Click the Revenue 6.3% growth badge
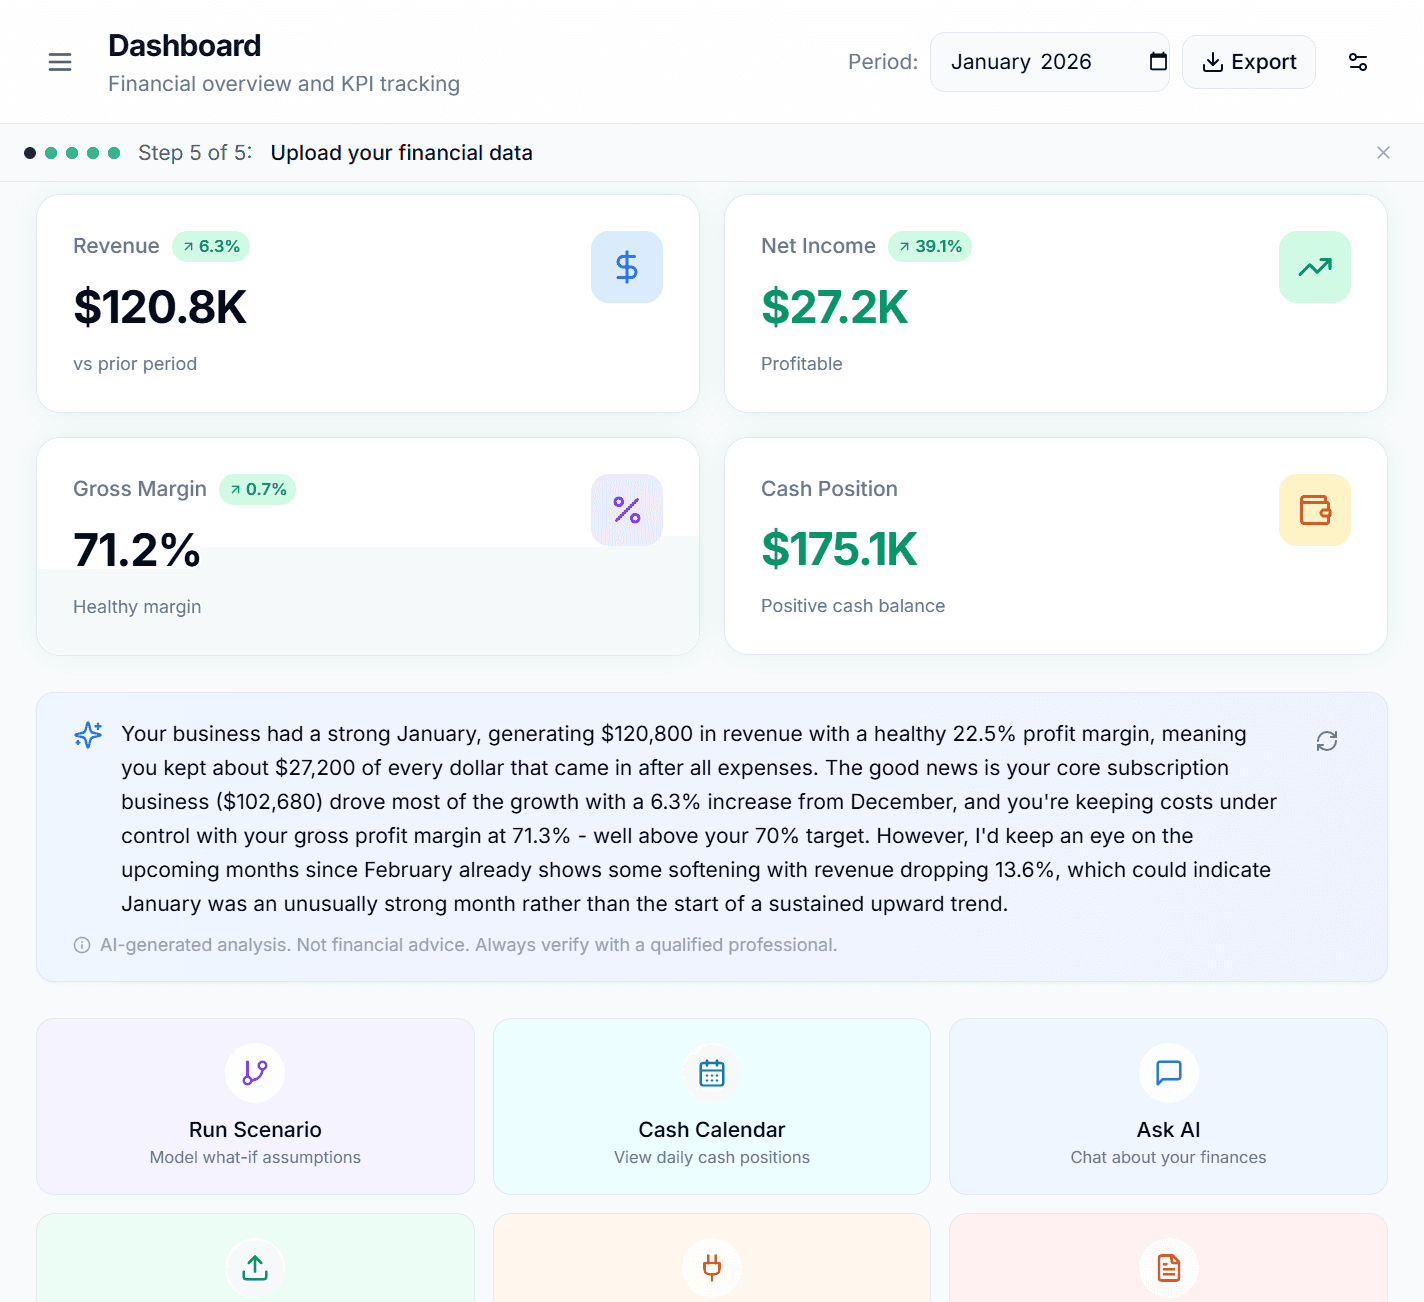The width and height of the screenshot is (1424, 1302). pos(211,247)
